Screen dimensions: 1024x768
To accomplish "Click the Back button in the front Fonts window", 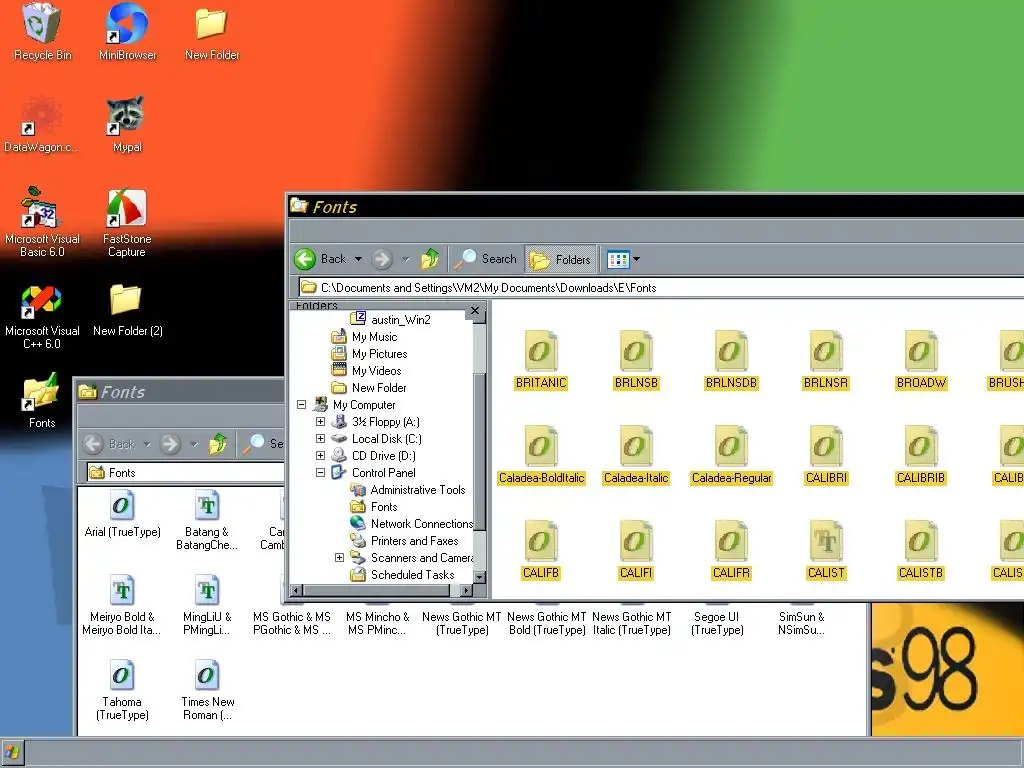I will [x=321, y=259].
